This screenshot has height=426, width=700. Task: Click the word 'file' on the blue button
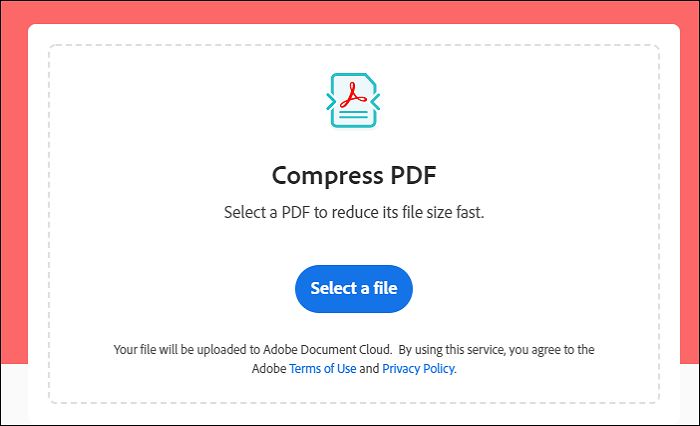click(385, 288)
